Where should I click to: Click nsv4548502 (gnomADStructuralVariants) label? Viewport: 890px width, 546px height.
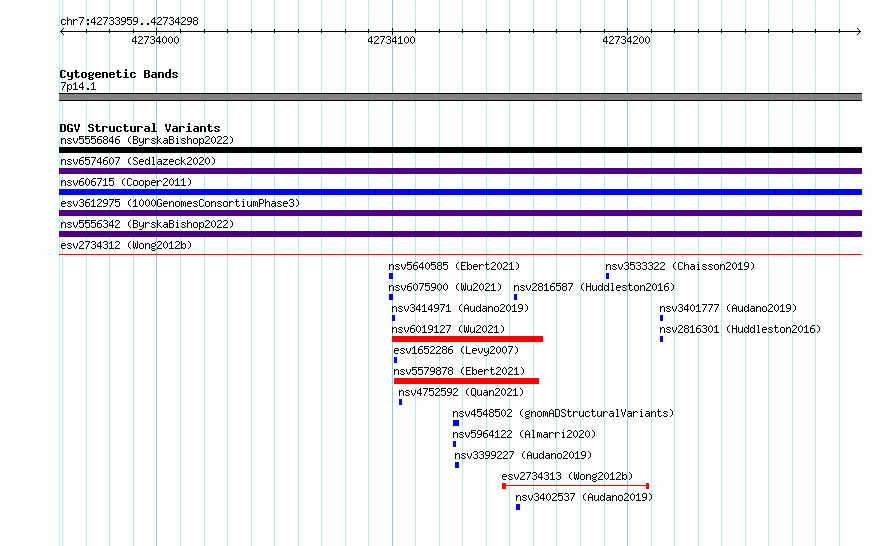[x=563, y=413]
